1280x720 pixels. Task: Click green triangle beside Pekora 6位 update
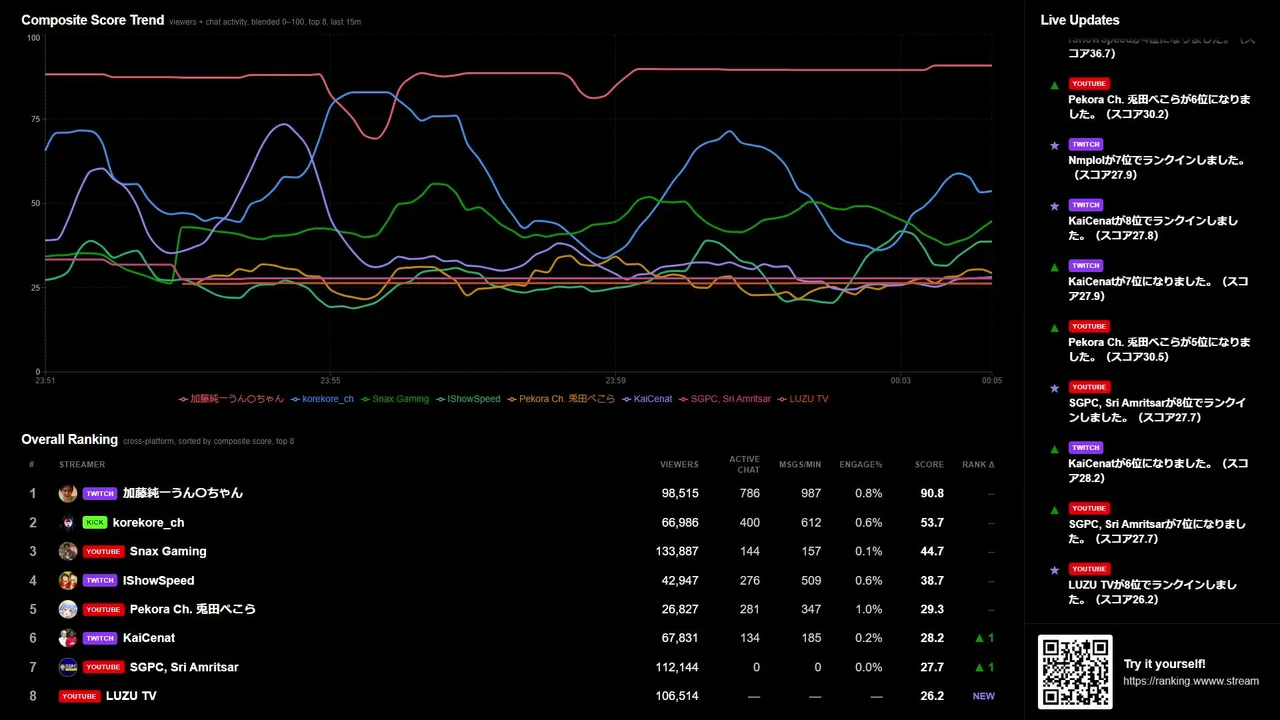pos(1054,85)
